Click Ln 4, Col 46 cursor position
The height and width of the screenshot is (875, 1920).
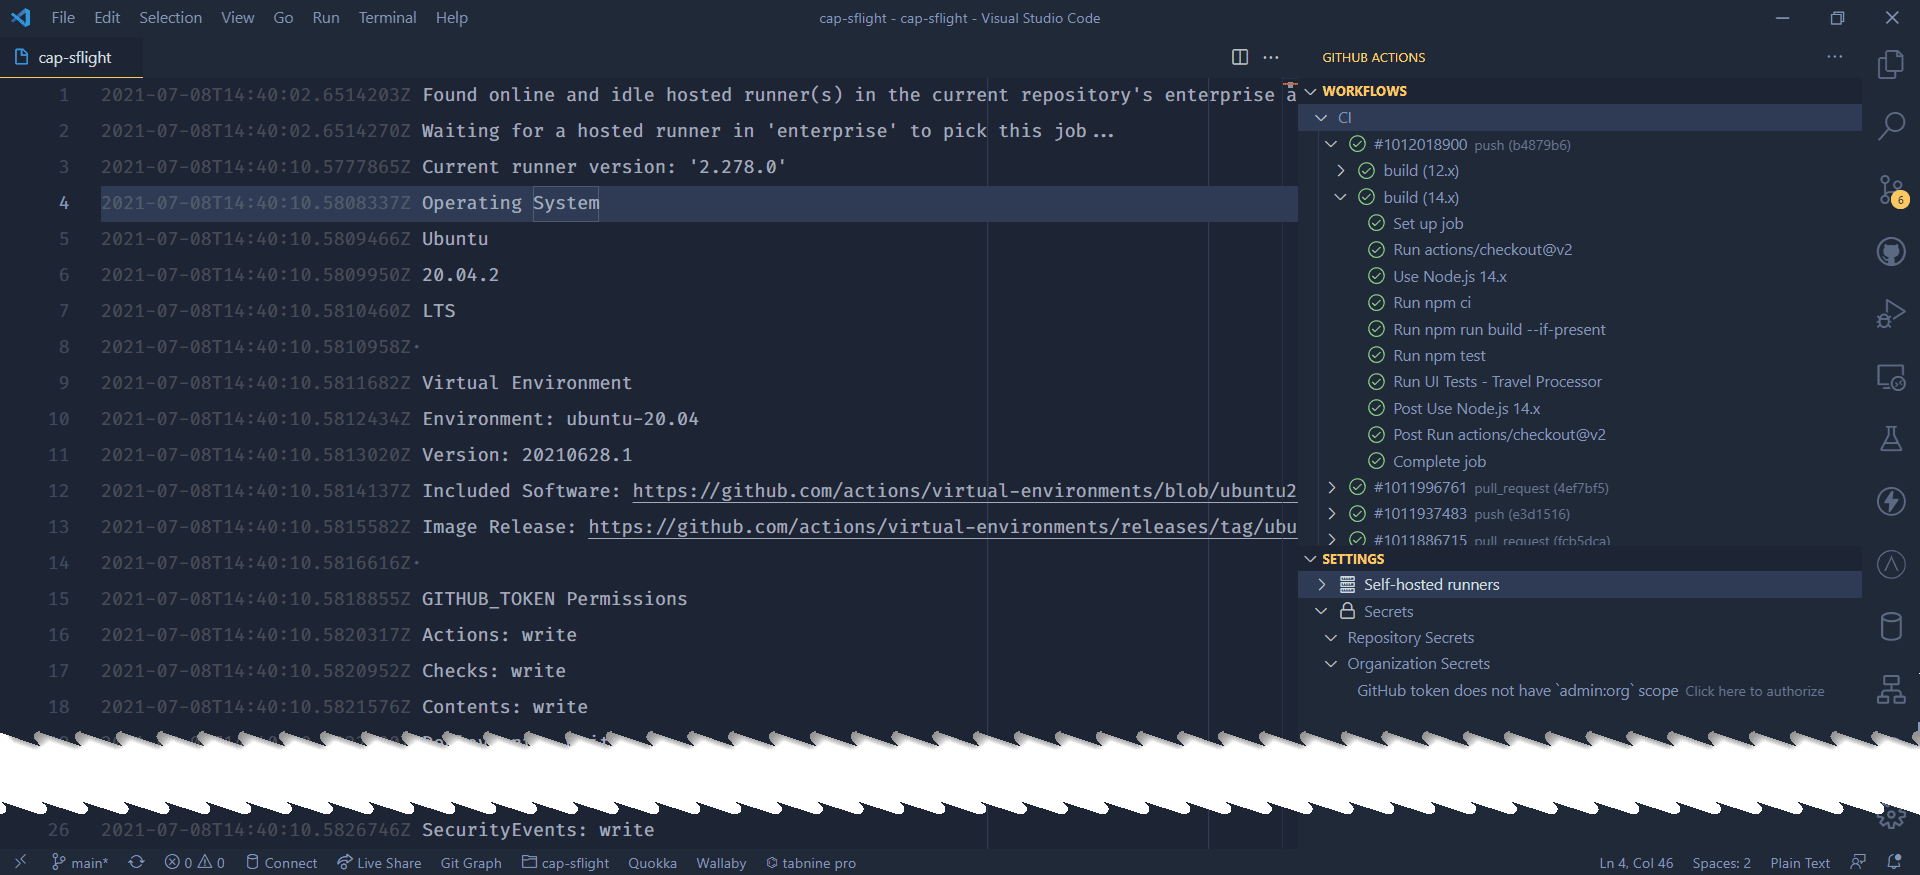(1636, 862)
